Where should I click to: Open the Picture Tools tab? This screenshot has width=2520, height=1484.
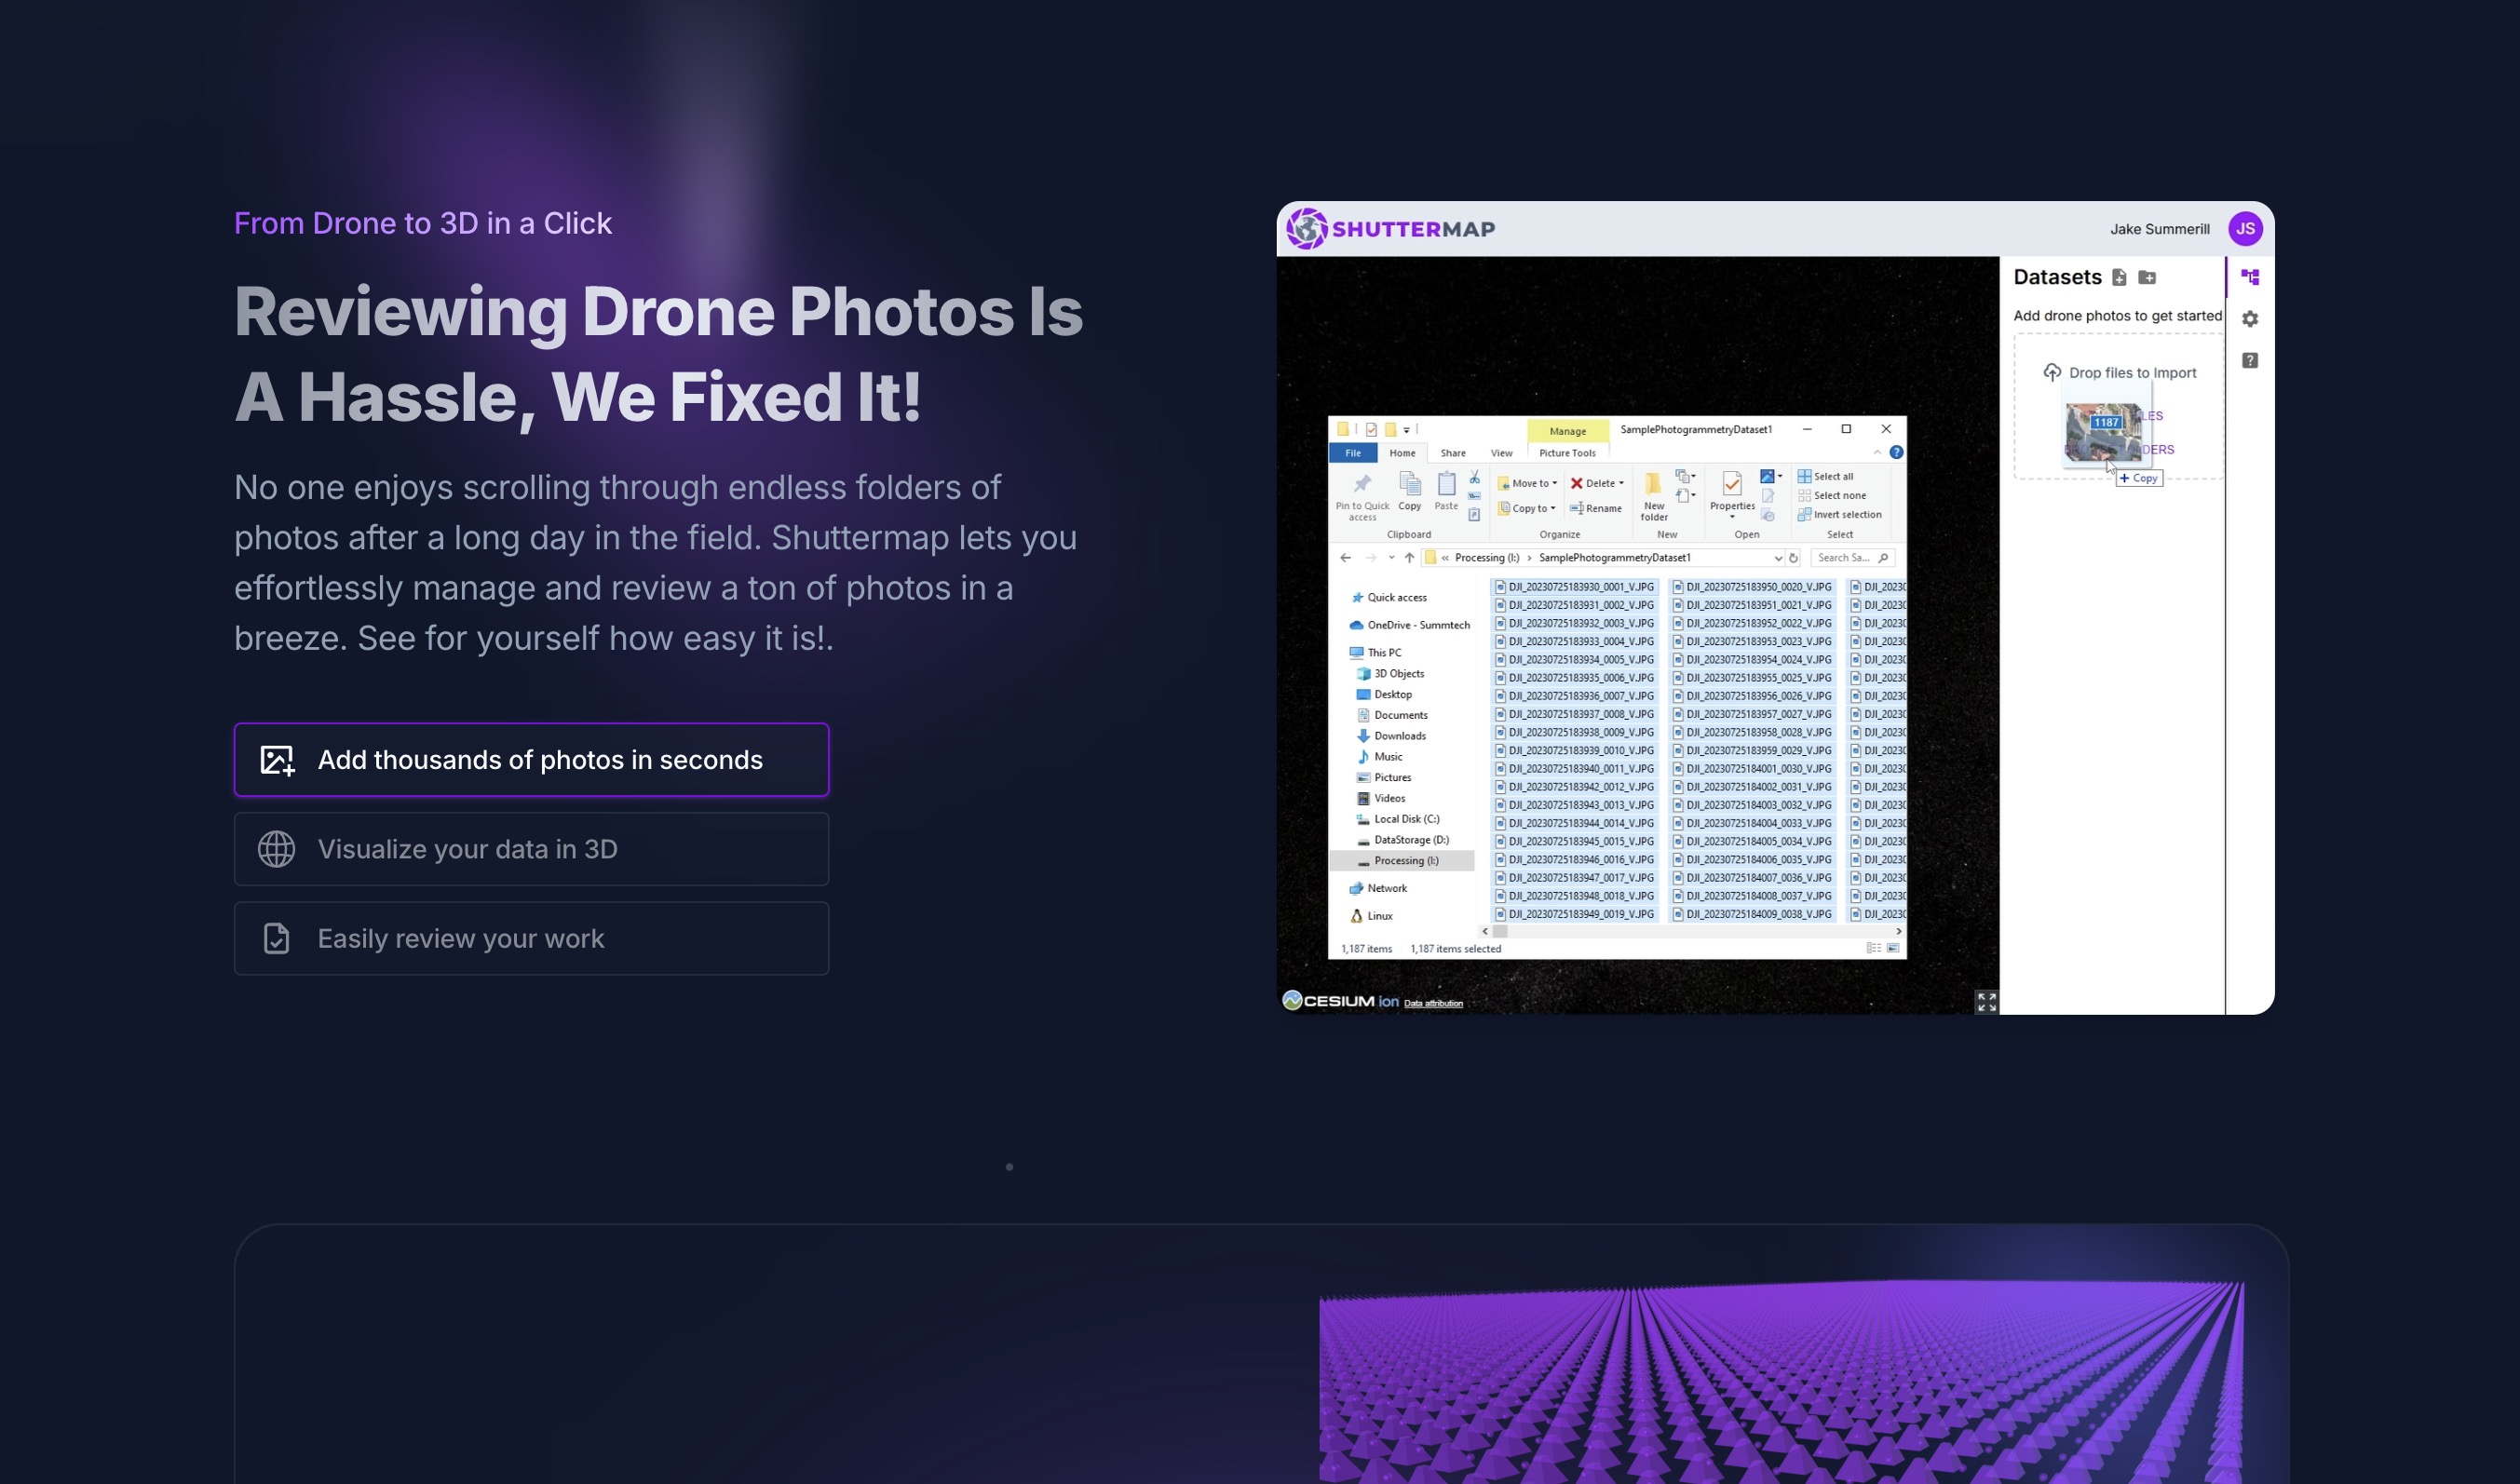tap(1566, 453)
